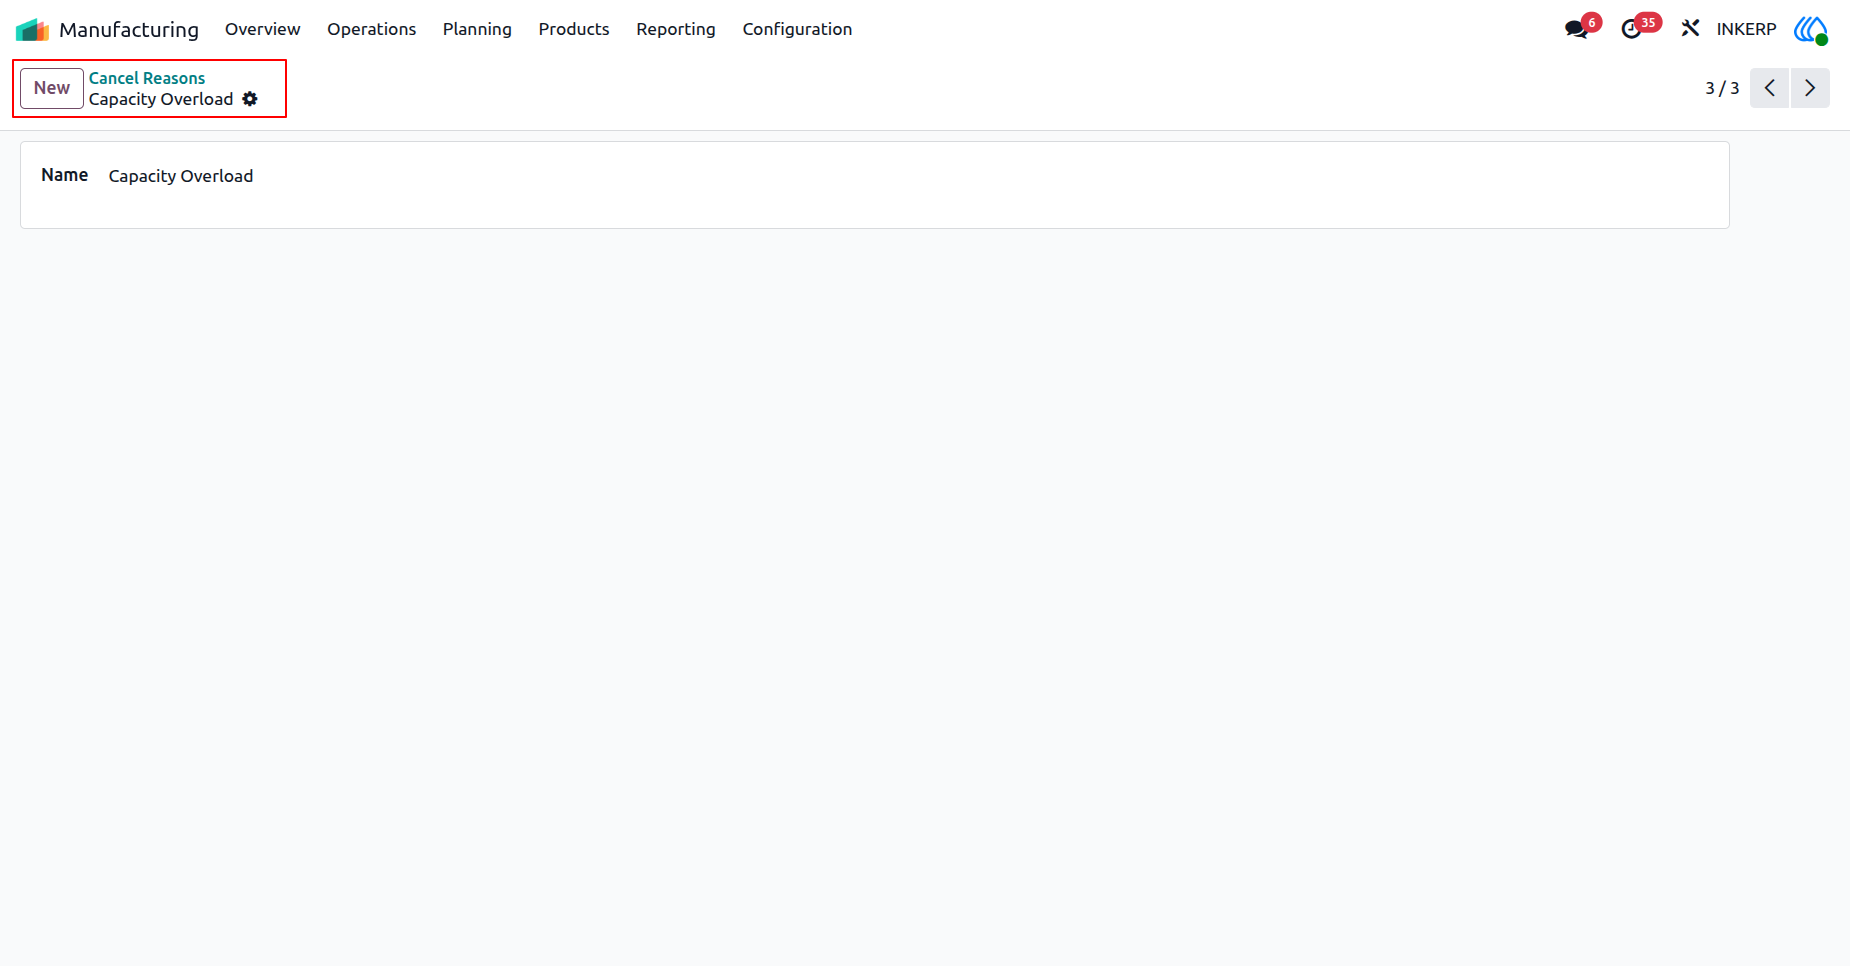The image size is (1850, 966).
Task: Go to the previous record arrow
Action: point(1769,88)
